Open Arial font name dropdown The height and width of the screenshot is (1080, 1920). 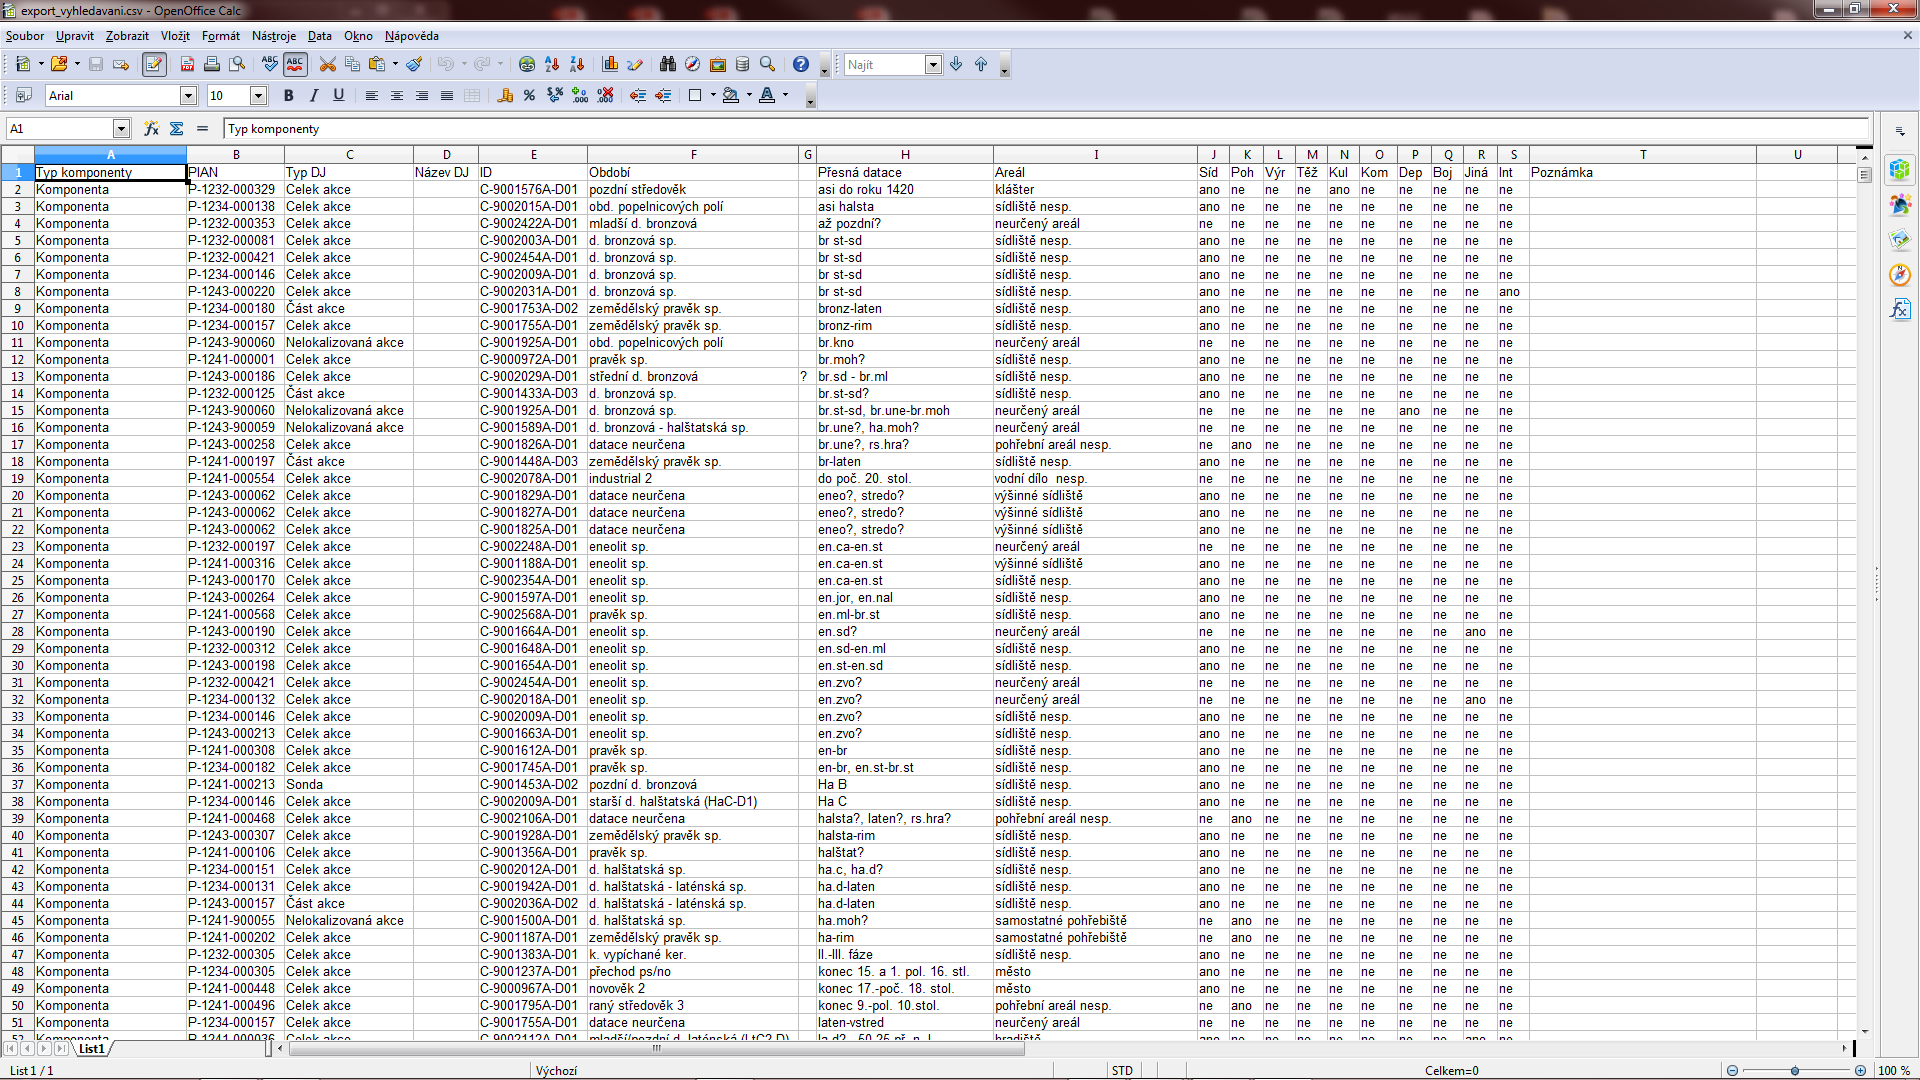[x=188, y=96]
